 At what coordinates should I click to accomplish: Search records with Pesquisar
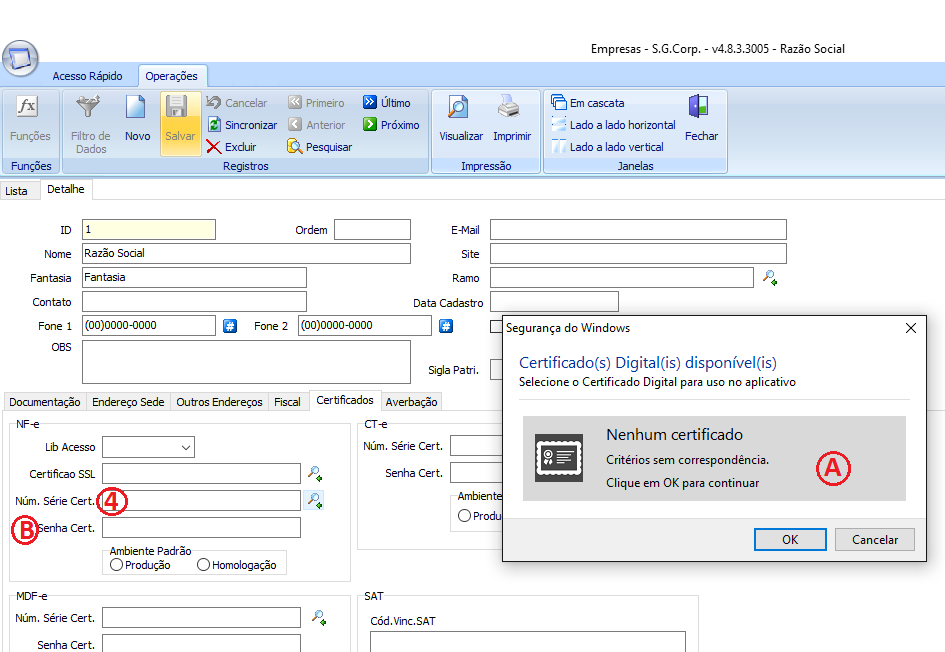coord(319,147)
